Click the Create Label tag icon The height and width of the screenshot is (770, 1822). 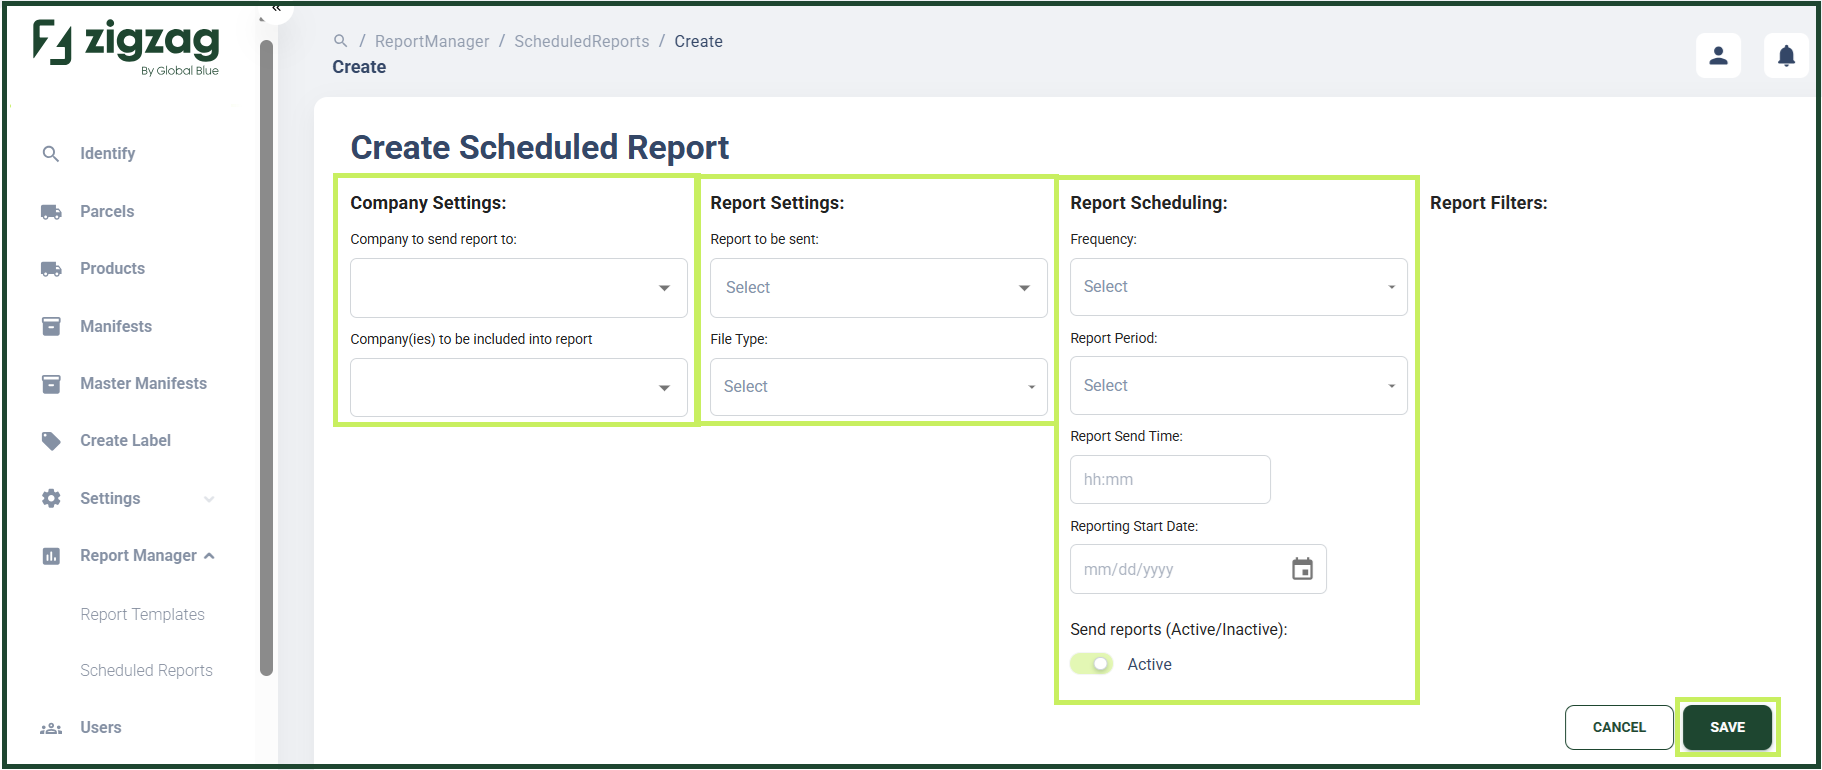[51, 441]
